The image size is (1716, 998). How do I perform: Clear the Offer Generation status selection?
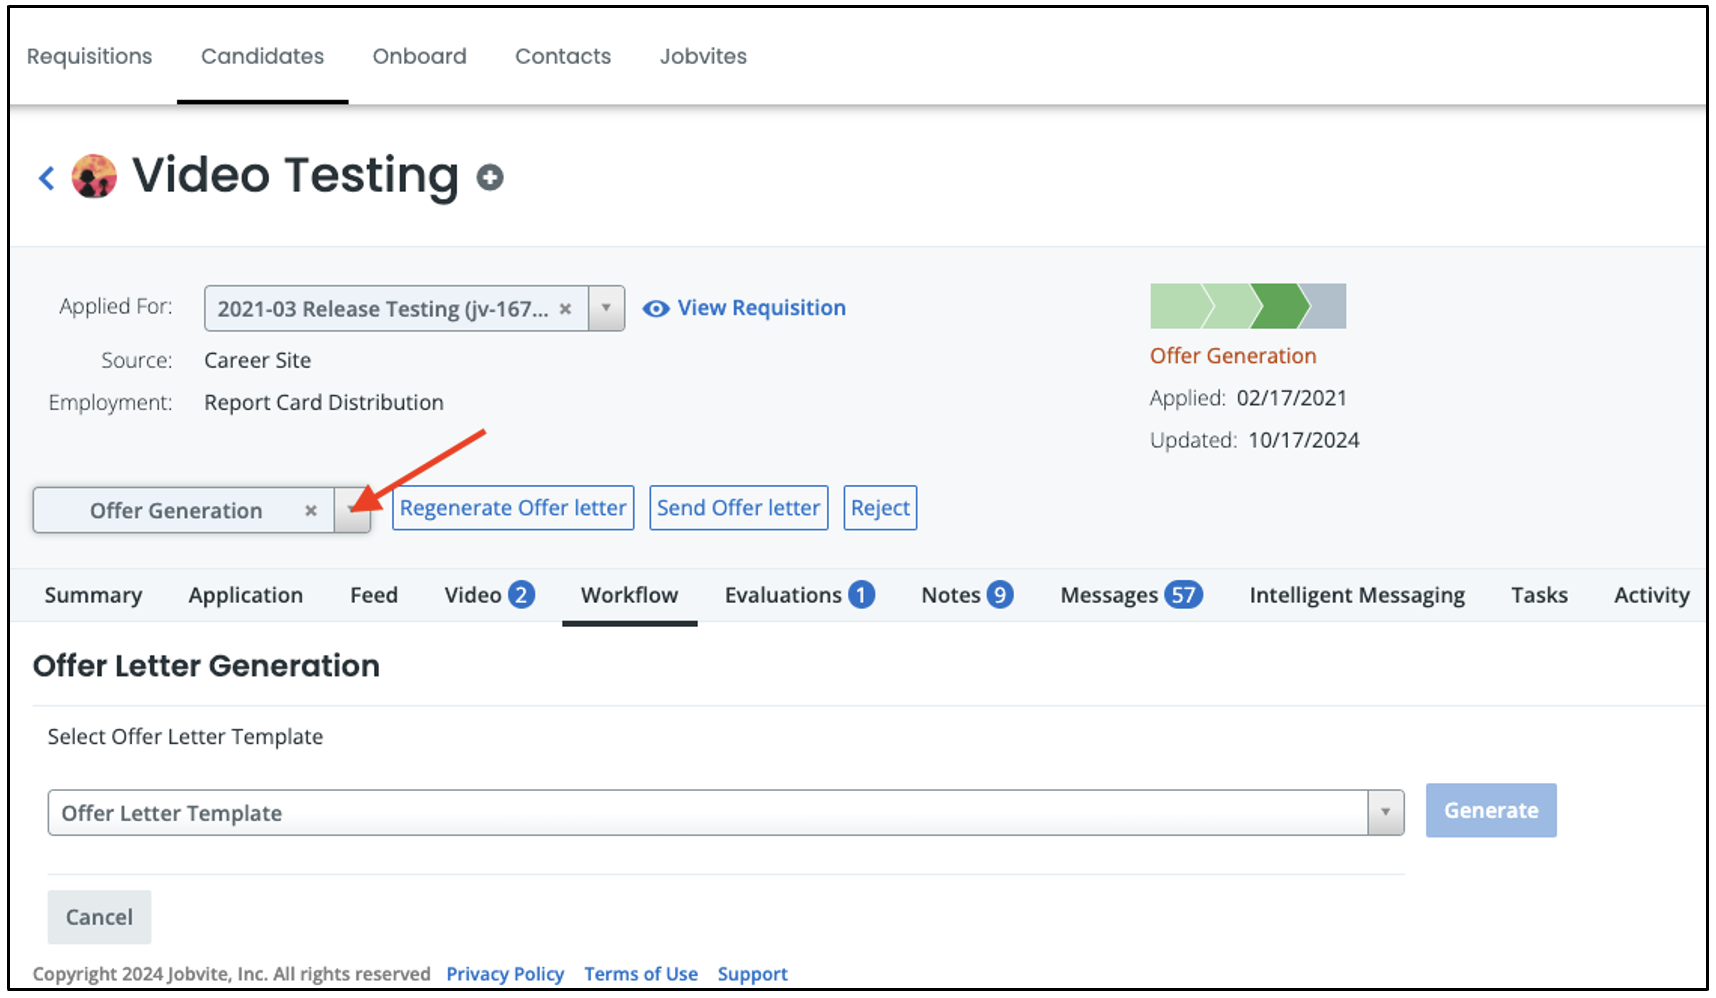[x=311, y=511]
